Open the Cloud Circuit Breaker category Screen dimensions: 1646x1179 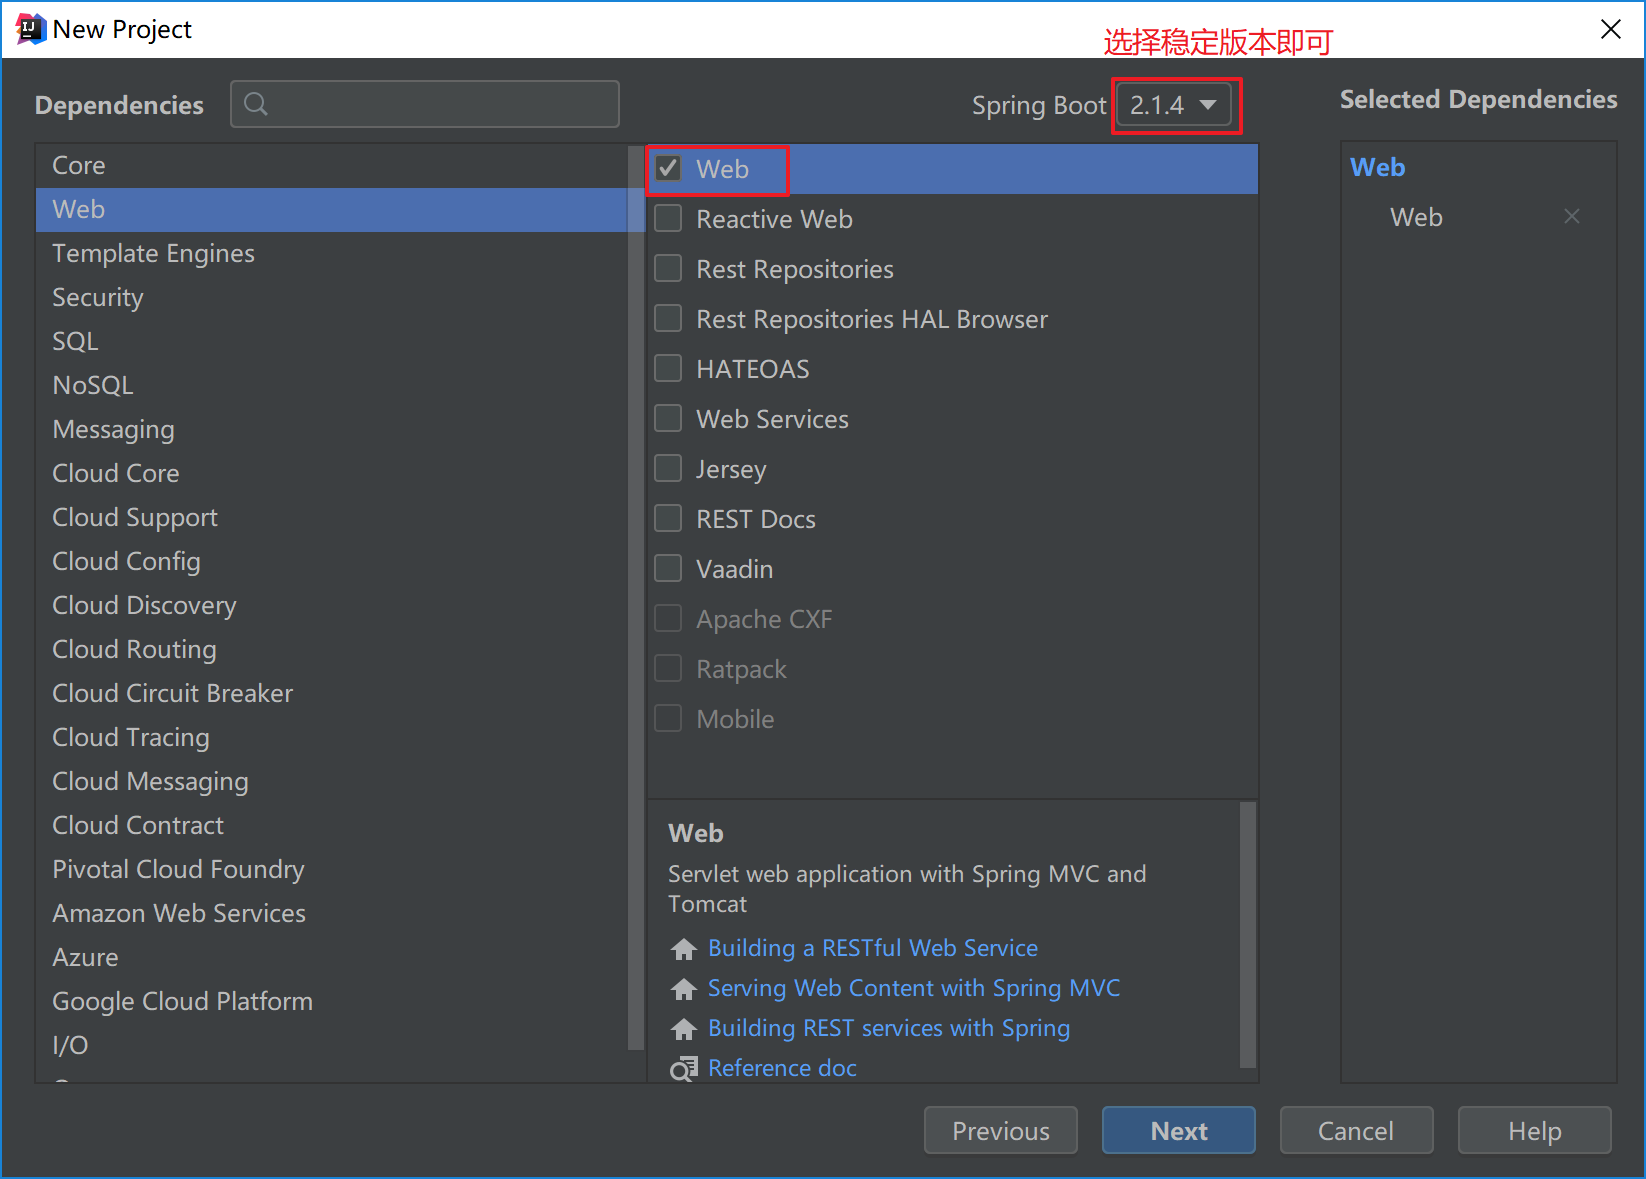[x=332, y=693]
